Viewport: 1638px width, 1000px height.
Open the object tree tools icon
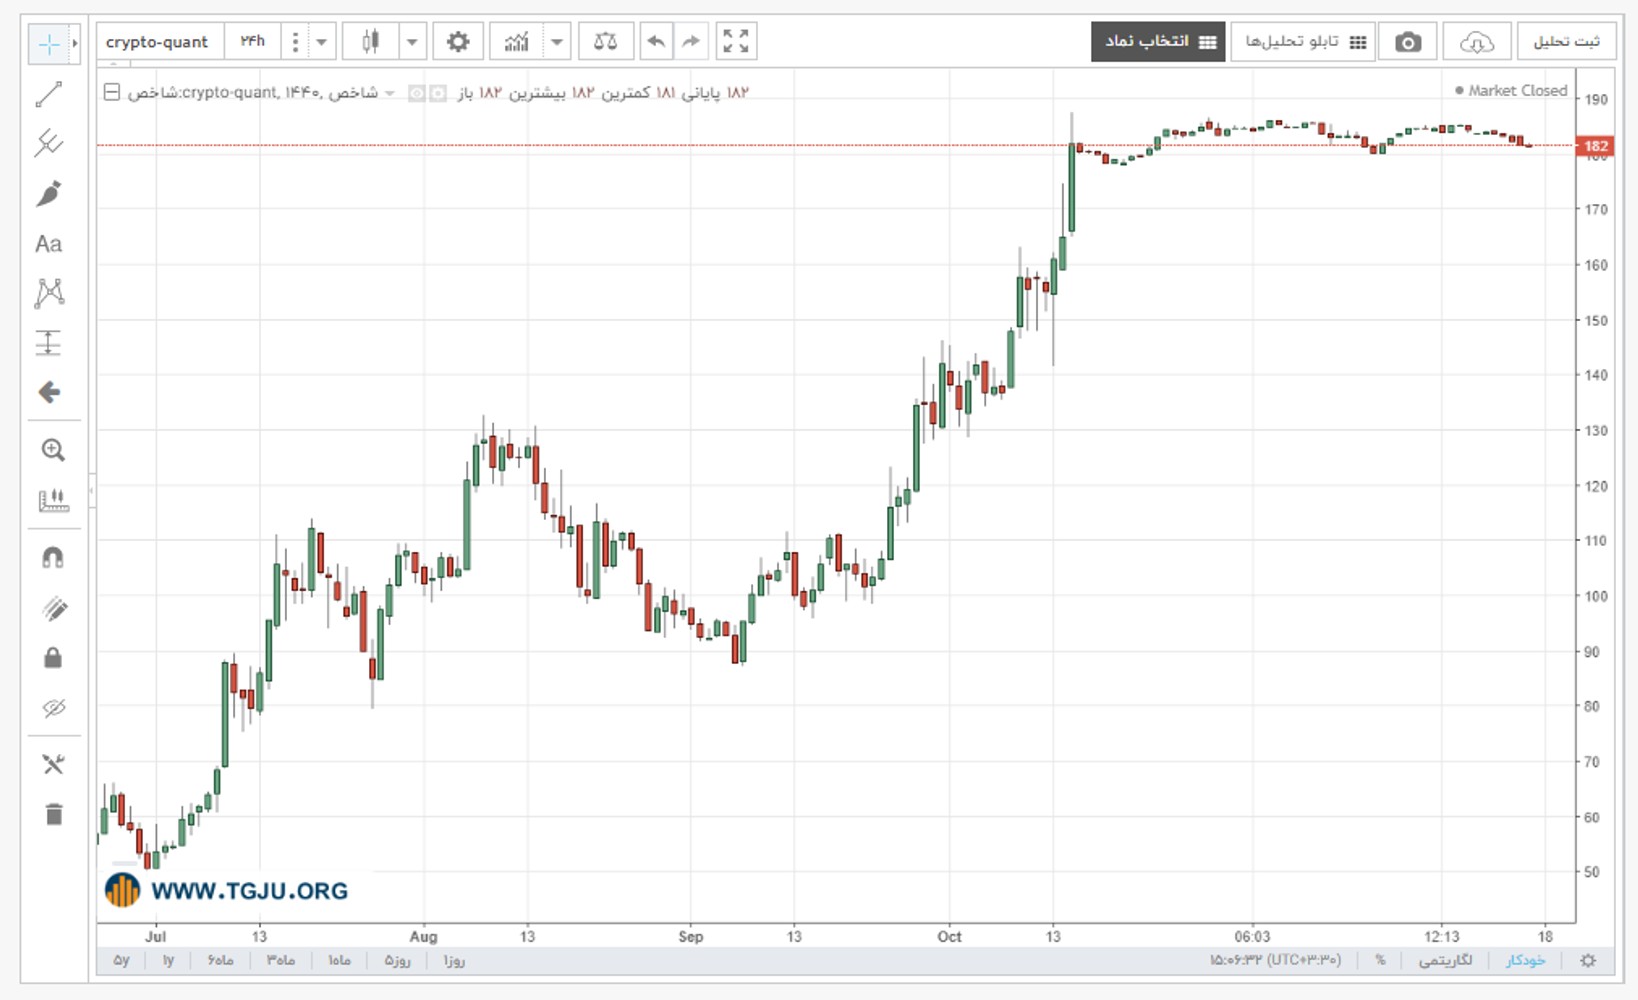53,765
